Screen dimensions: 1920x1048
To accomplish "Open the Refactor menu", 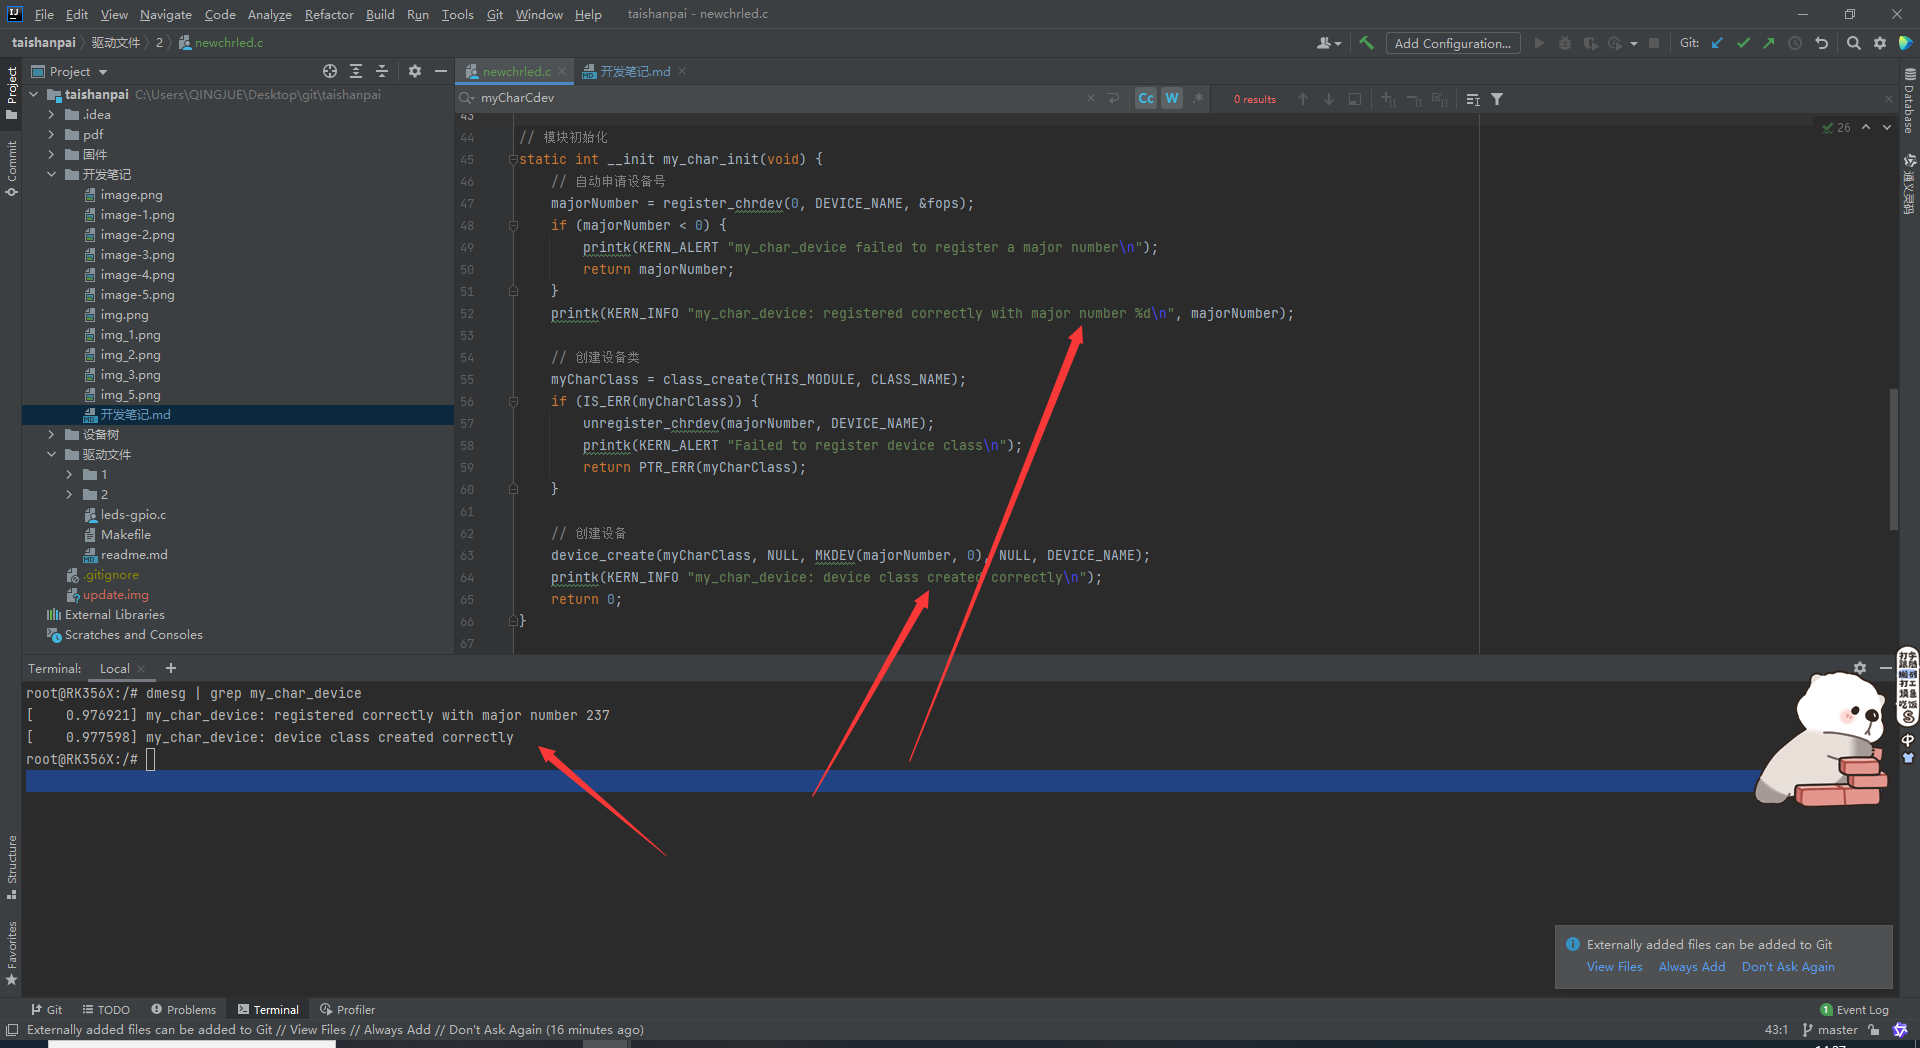I will (329, 14).
